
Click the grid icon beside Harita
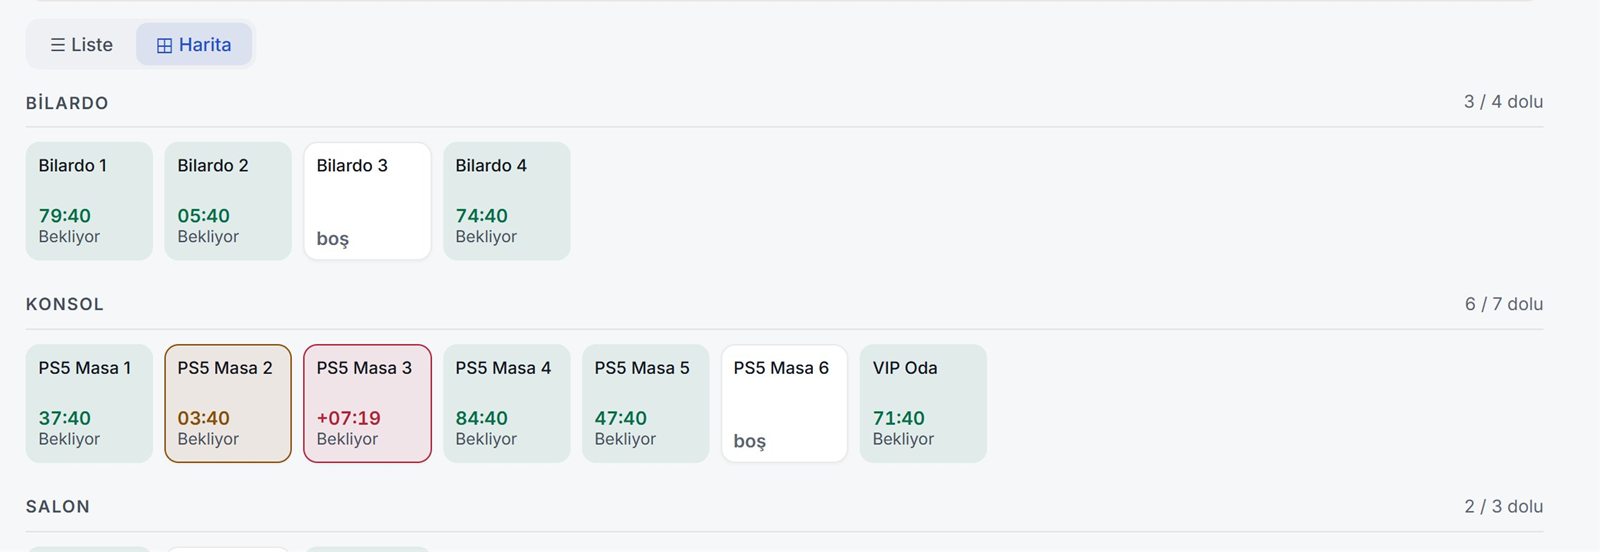[x=165, y=46]
